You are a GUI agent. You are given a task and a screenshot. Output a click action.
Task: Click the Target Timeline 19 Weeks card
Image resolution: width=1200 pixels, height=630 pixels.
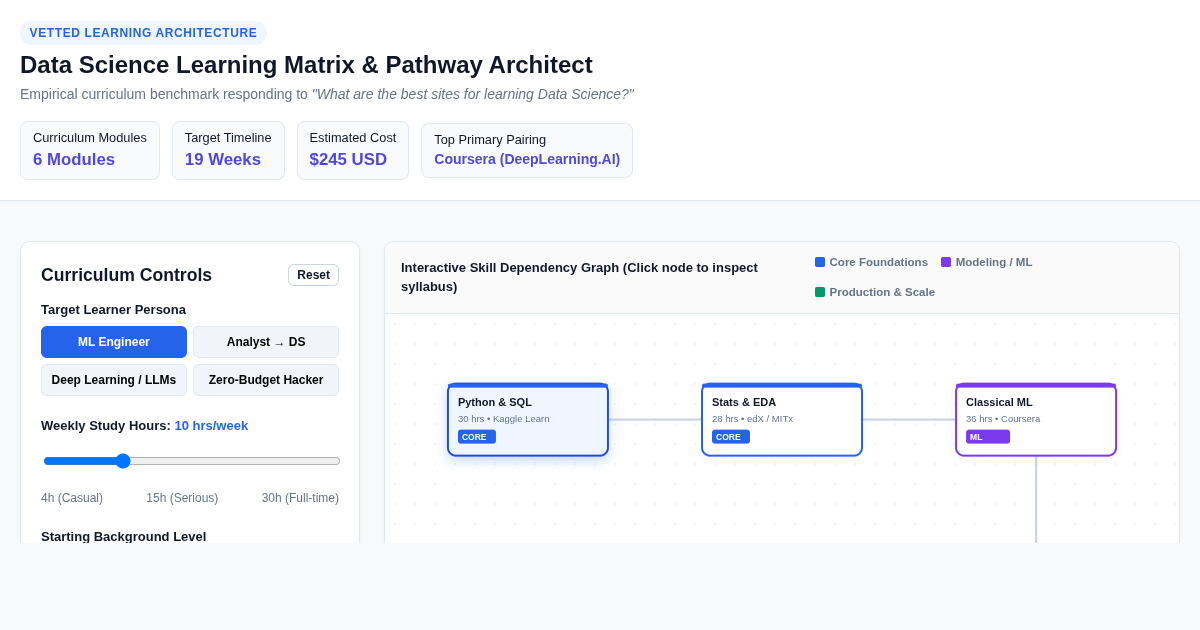coord(228,151)
